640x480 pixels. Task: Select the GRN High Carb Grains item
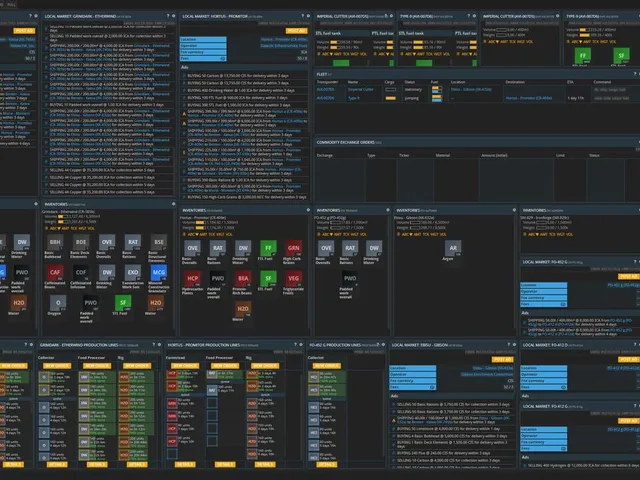(x=293, y=248)
